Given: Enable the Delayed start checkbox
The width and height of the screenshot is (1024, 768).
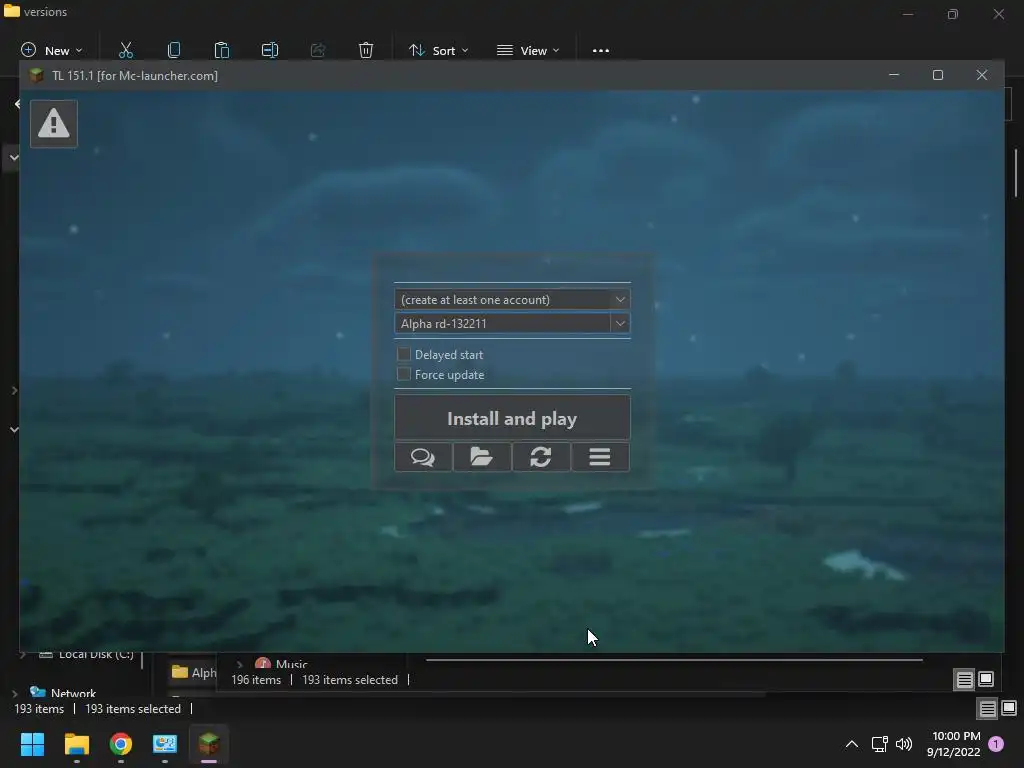Looking at the screenshot, I should click(404, 355).
